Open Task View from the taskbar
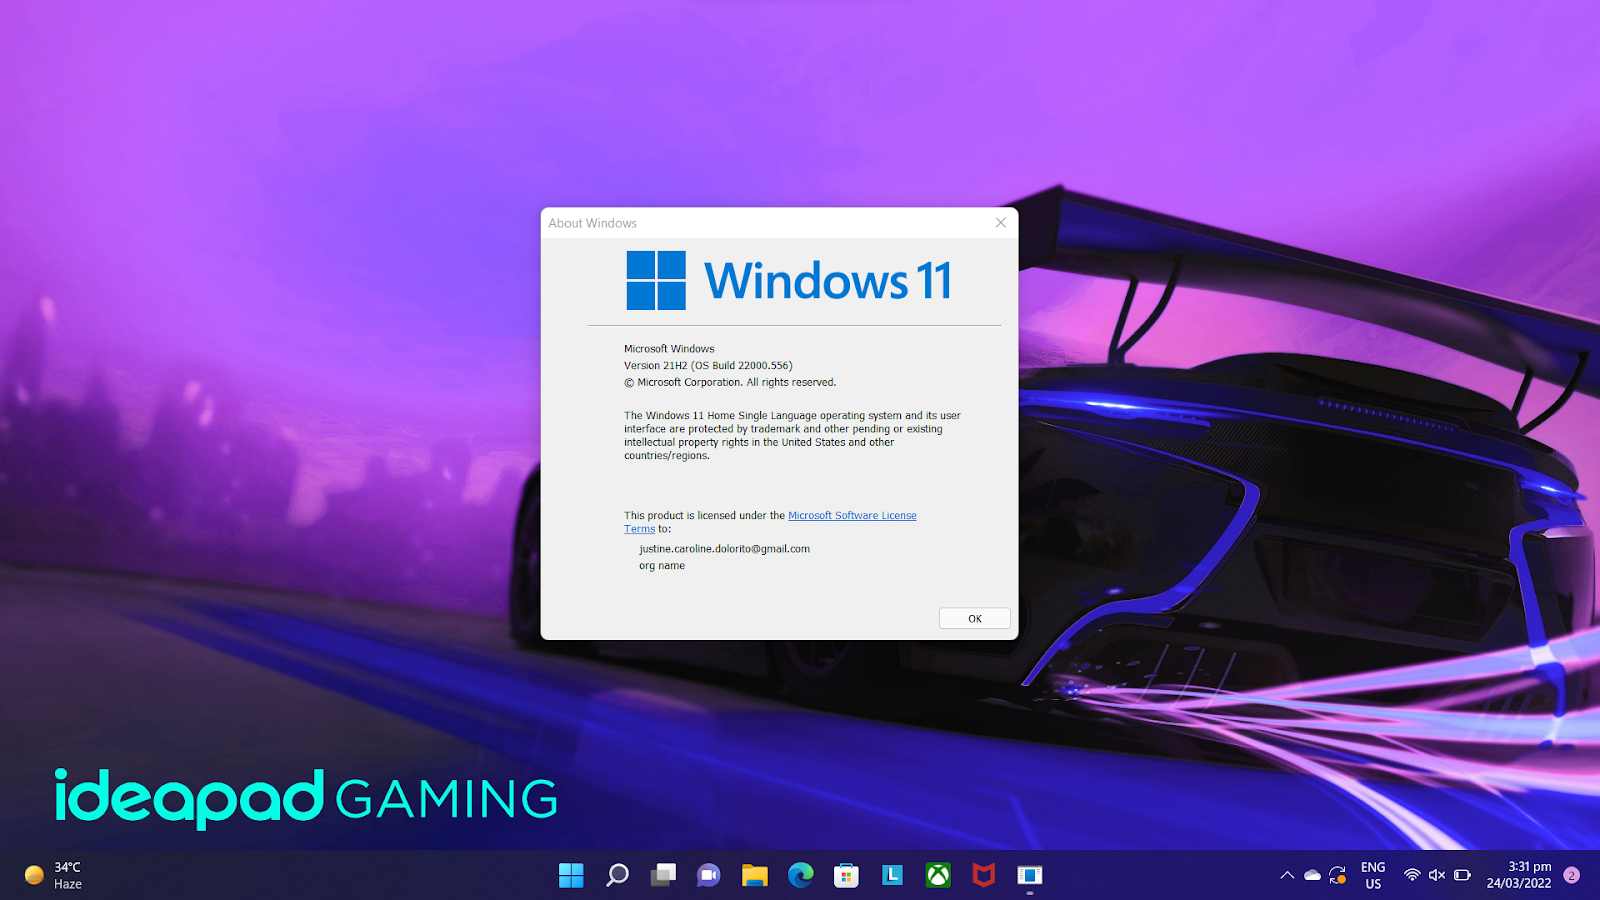 pos(663,875)
